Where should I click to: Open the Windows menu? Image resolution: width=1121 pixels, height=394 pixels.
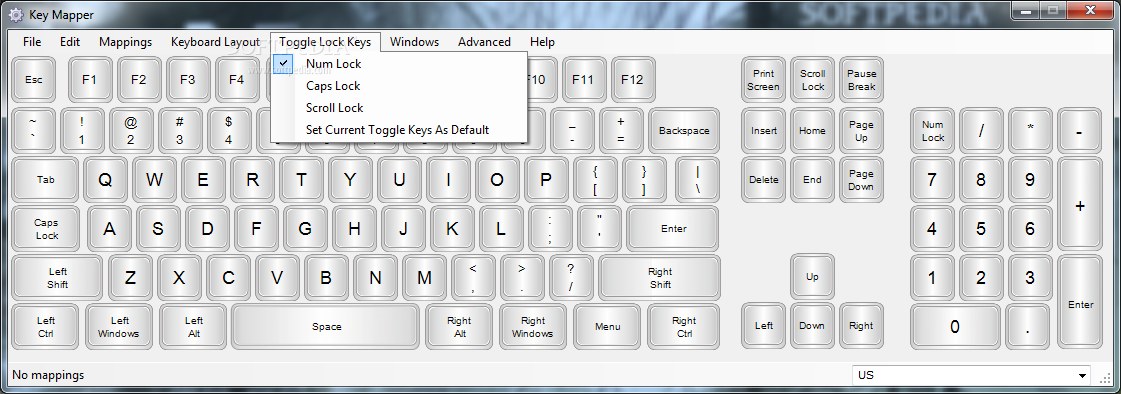coord(415,41)
